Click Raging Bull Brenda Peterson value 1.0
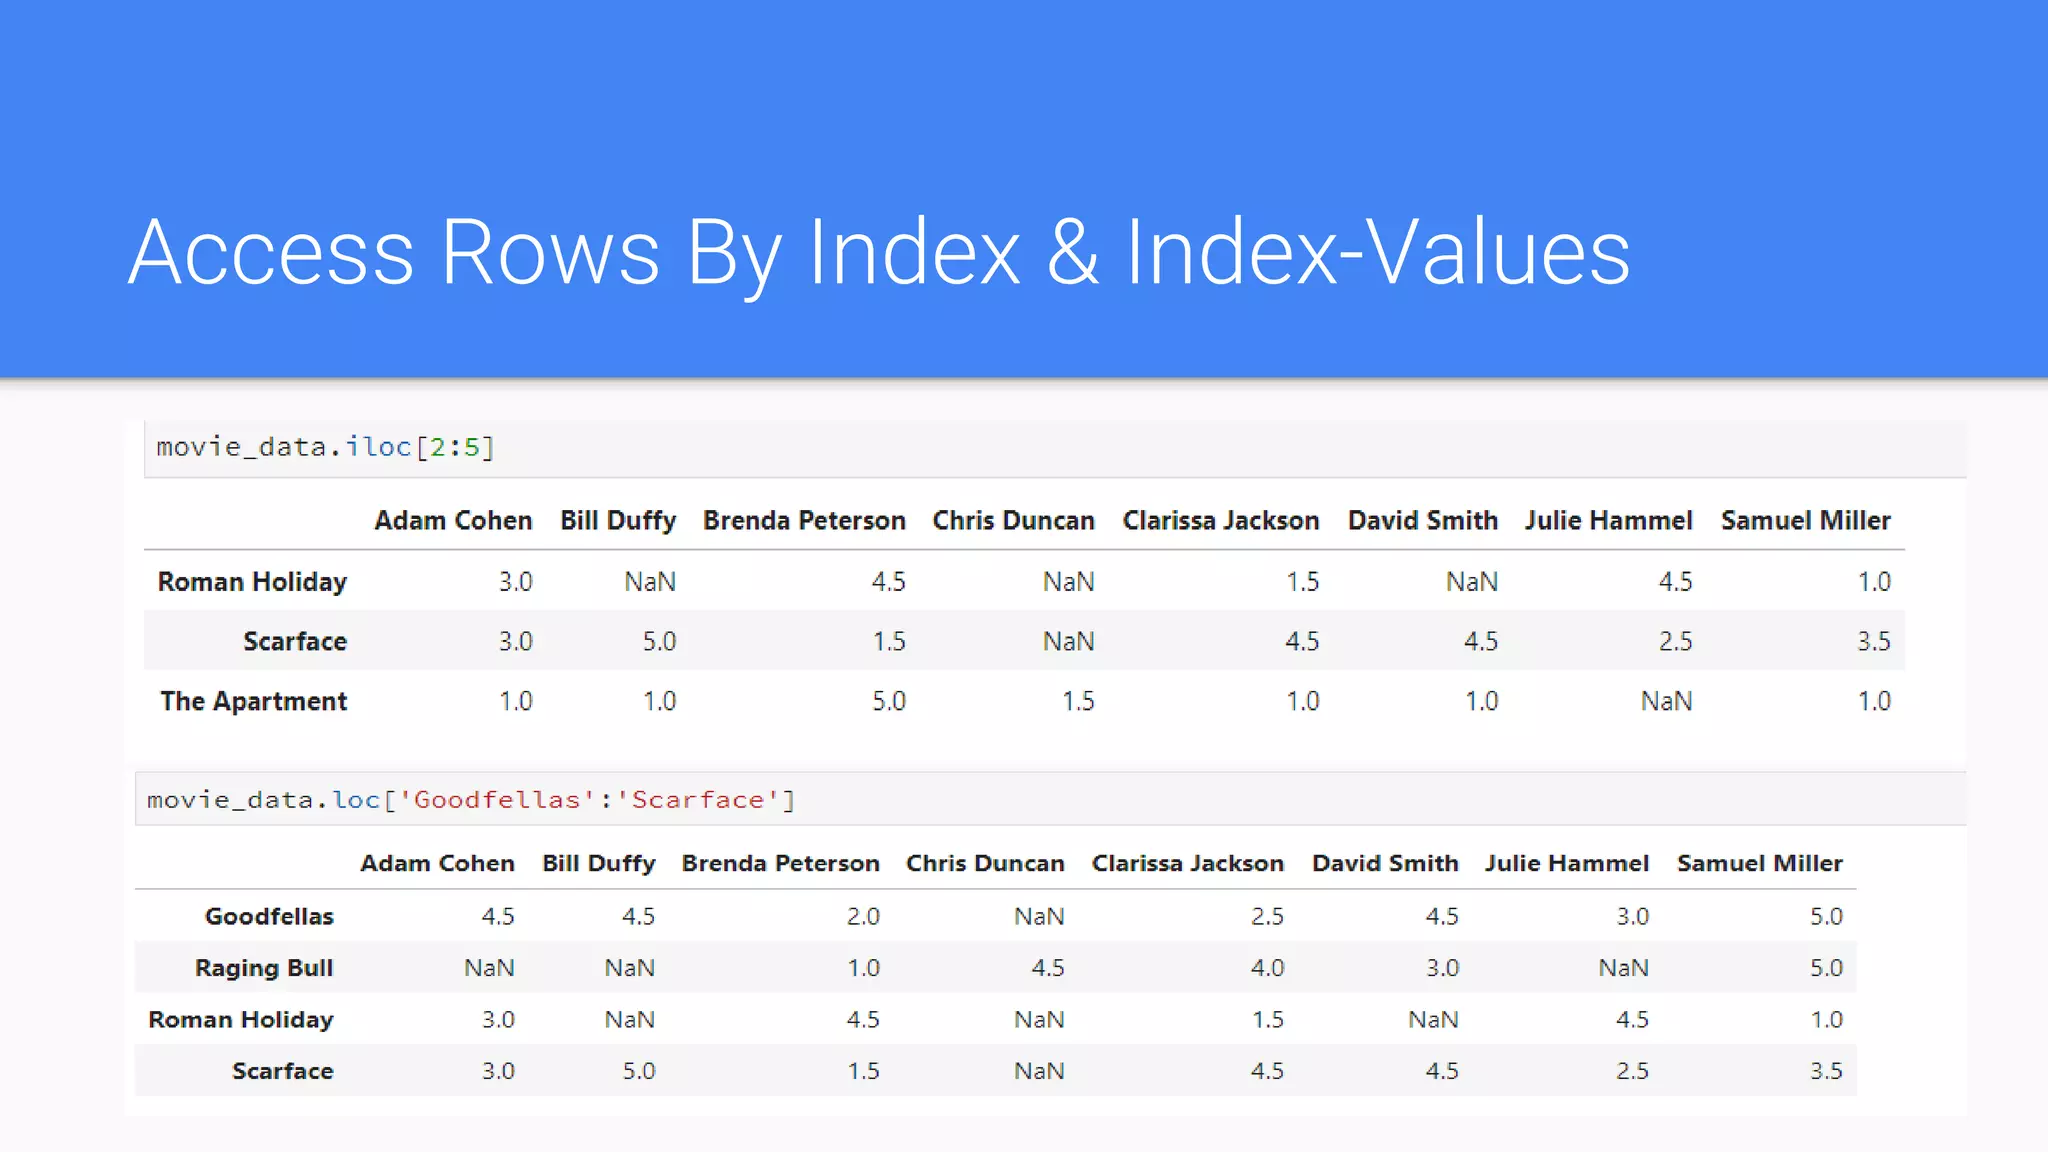The width and height of the screenshot is (2048, 1152). pos(864,968)
